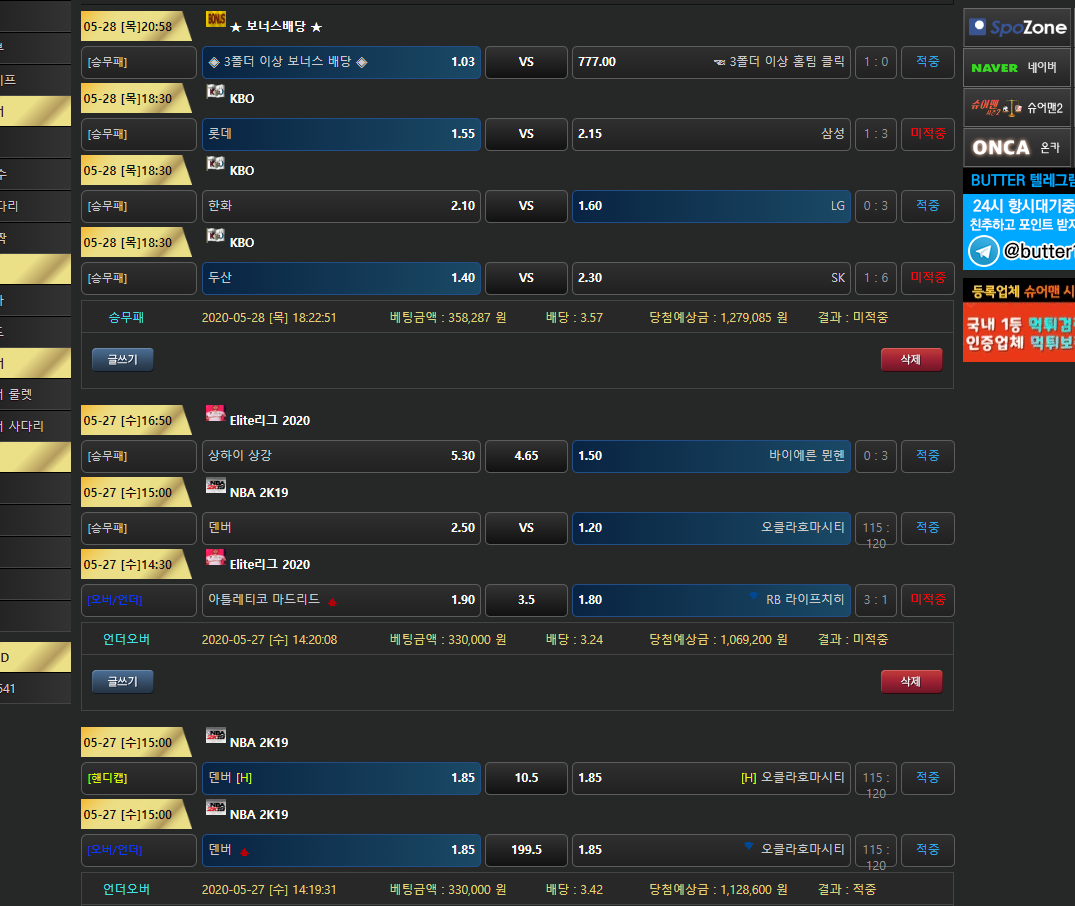Click the 미적중 result label on 두산 row
The image size is (1075, 906).
[927, 278]
